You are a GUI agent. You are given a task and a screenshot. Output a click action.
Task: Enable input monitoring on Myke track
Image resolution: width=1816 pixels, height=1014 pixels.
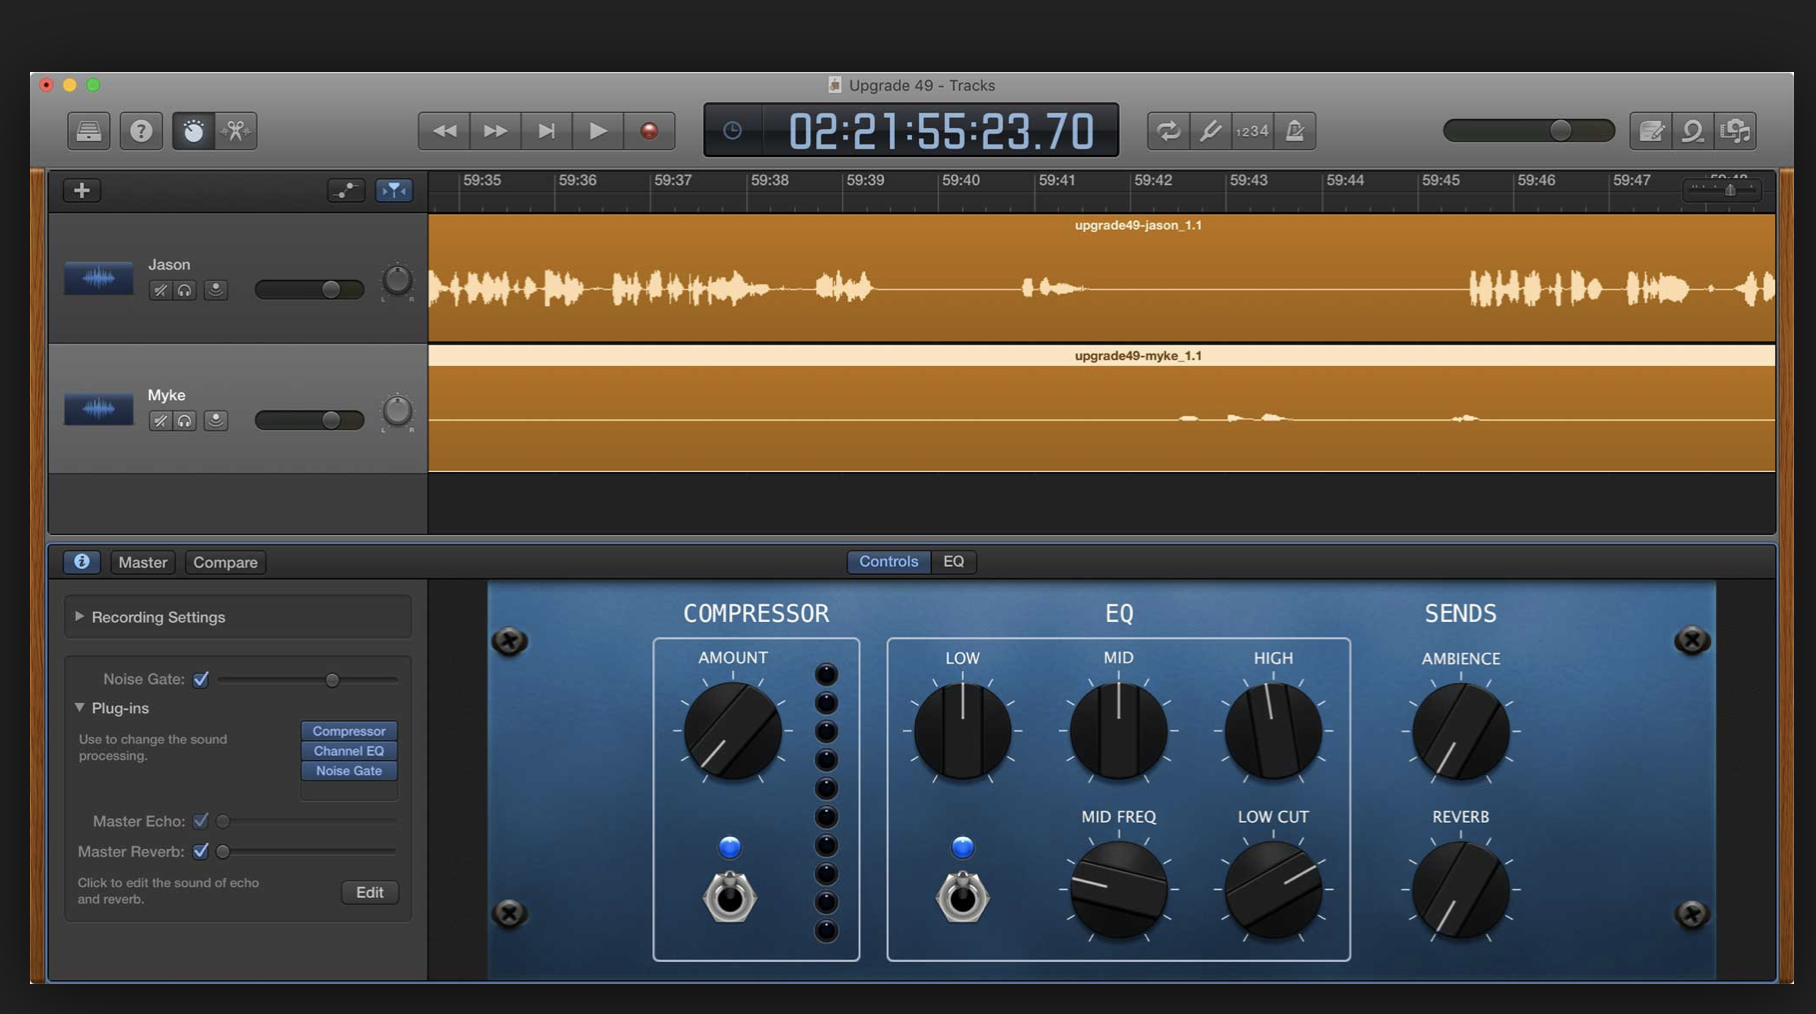[x=215, y=420]
